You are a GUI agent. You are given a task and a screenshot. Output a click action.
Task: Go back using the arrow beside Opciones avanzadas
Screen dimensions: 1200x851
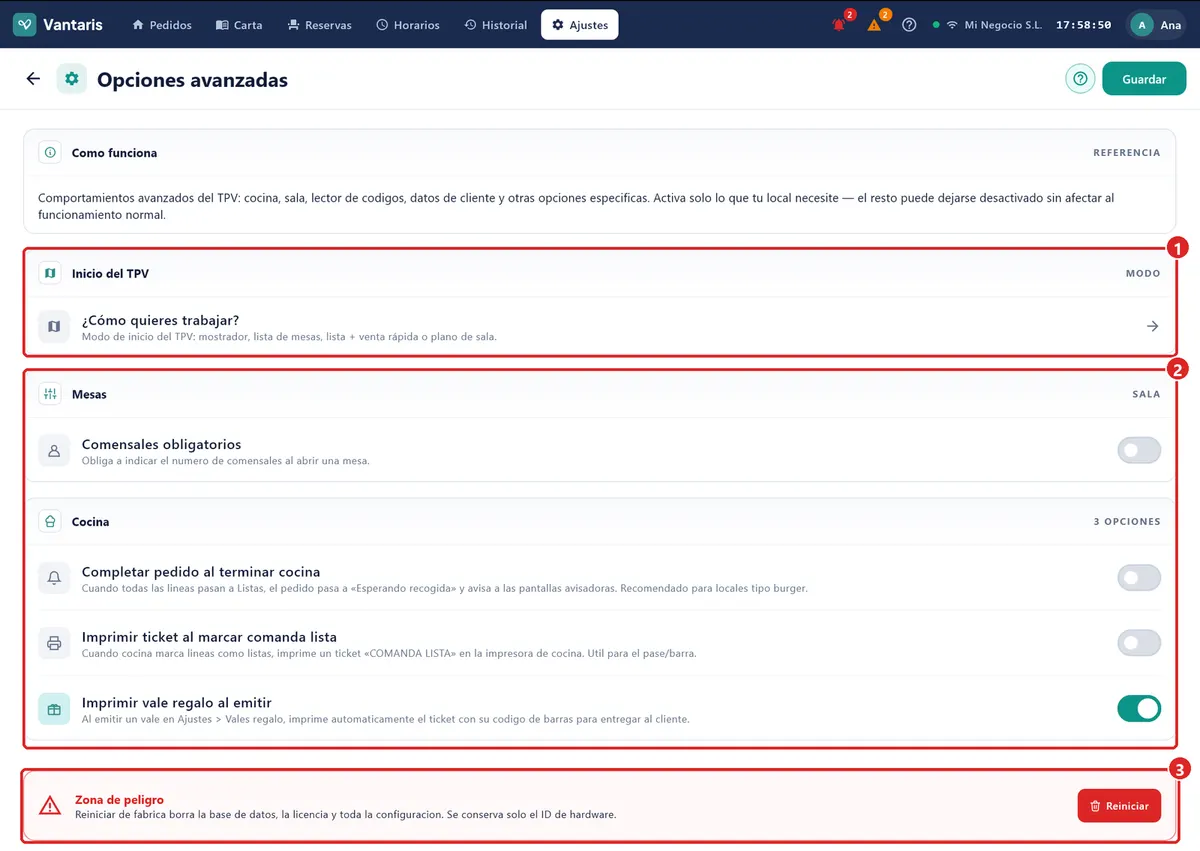click(x=33, y=79)
